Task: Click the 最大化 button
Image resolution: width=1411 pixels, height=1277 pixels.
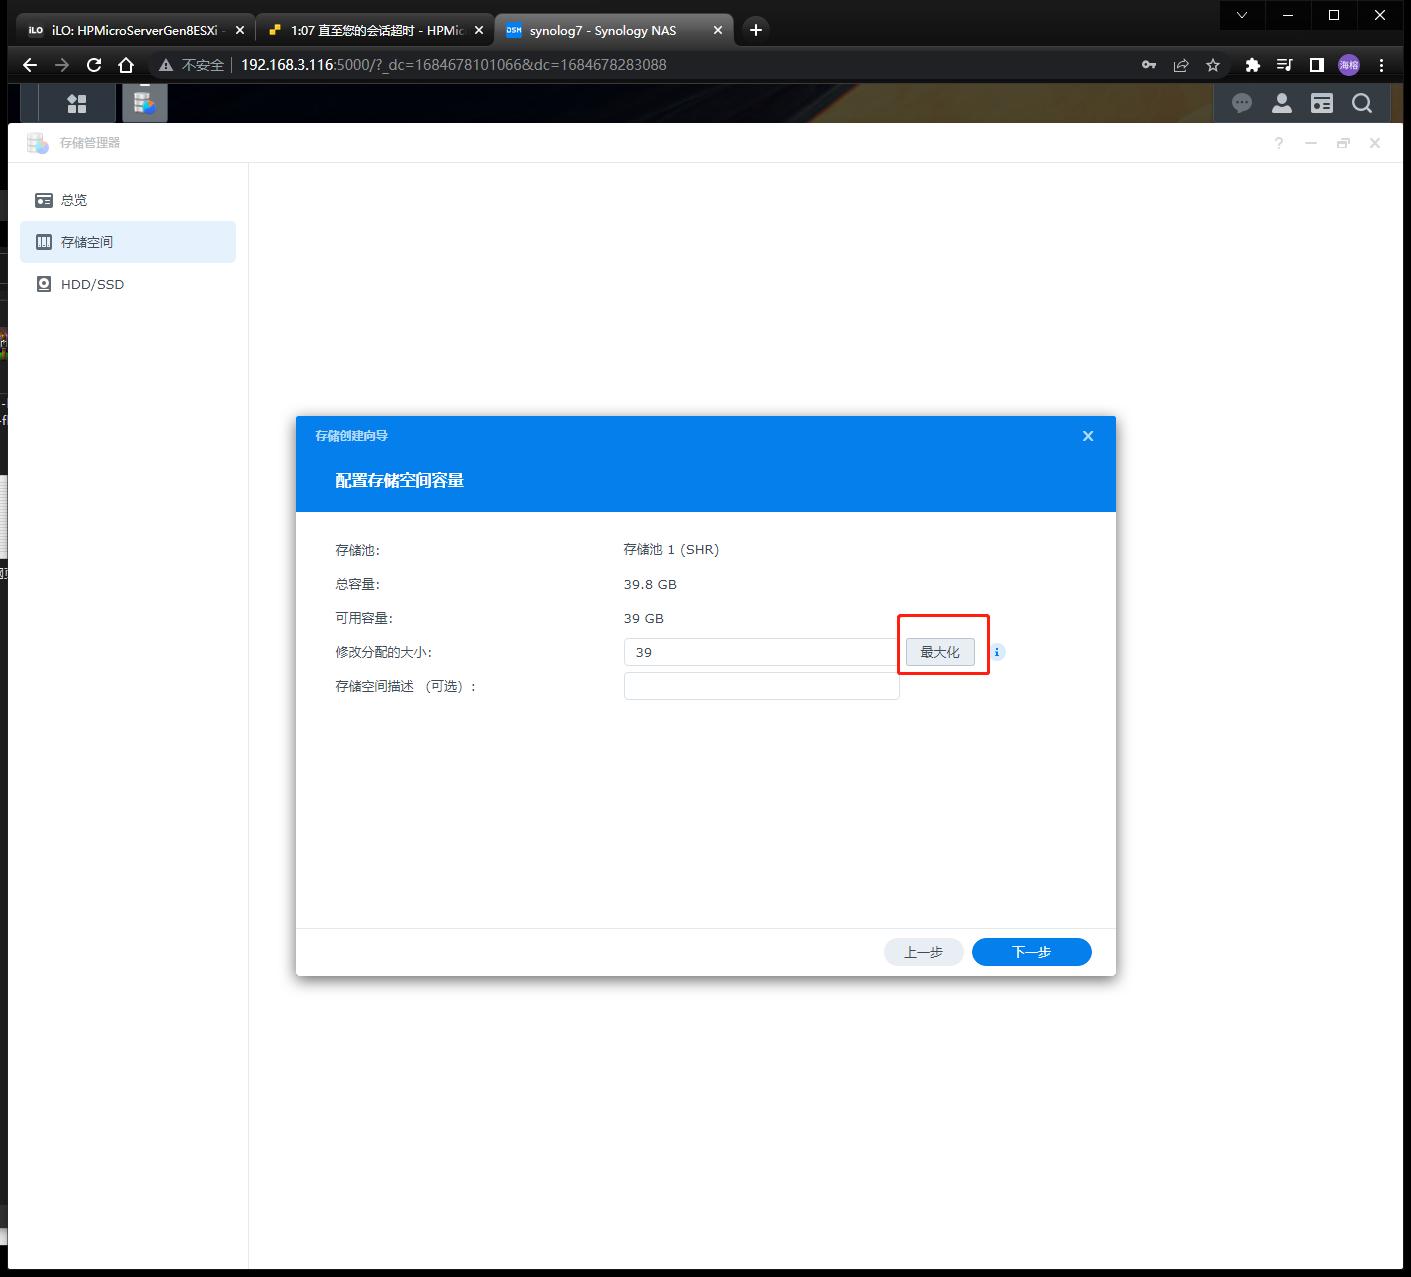Action: pos(940,652)
